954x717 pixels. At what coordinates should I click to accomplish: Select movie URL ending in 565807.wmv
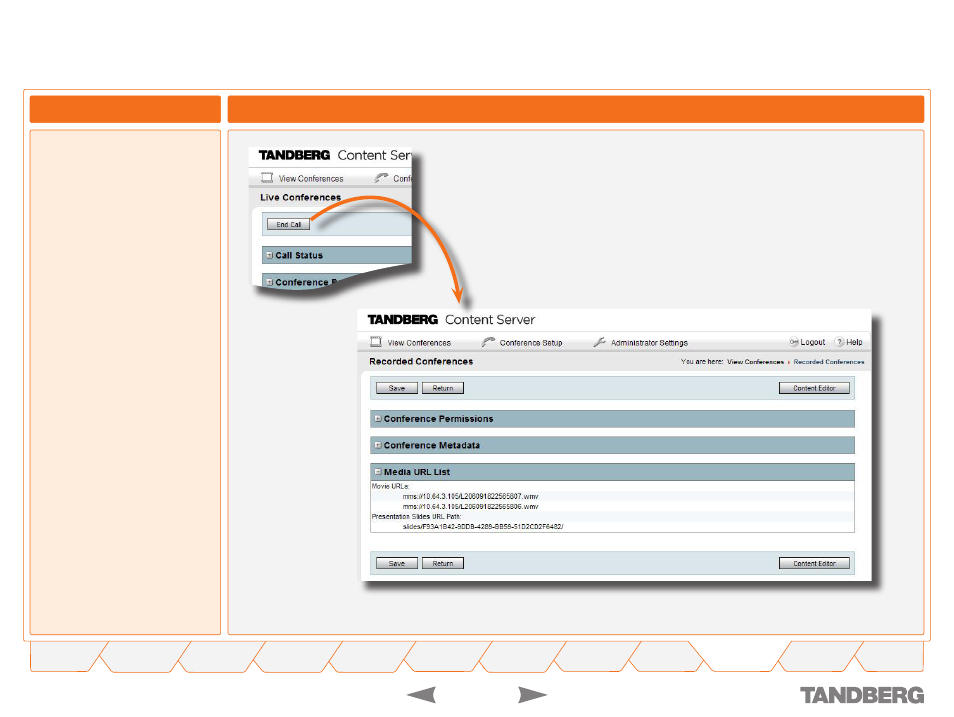point(470,496)
